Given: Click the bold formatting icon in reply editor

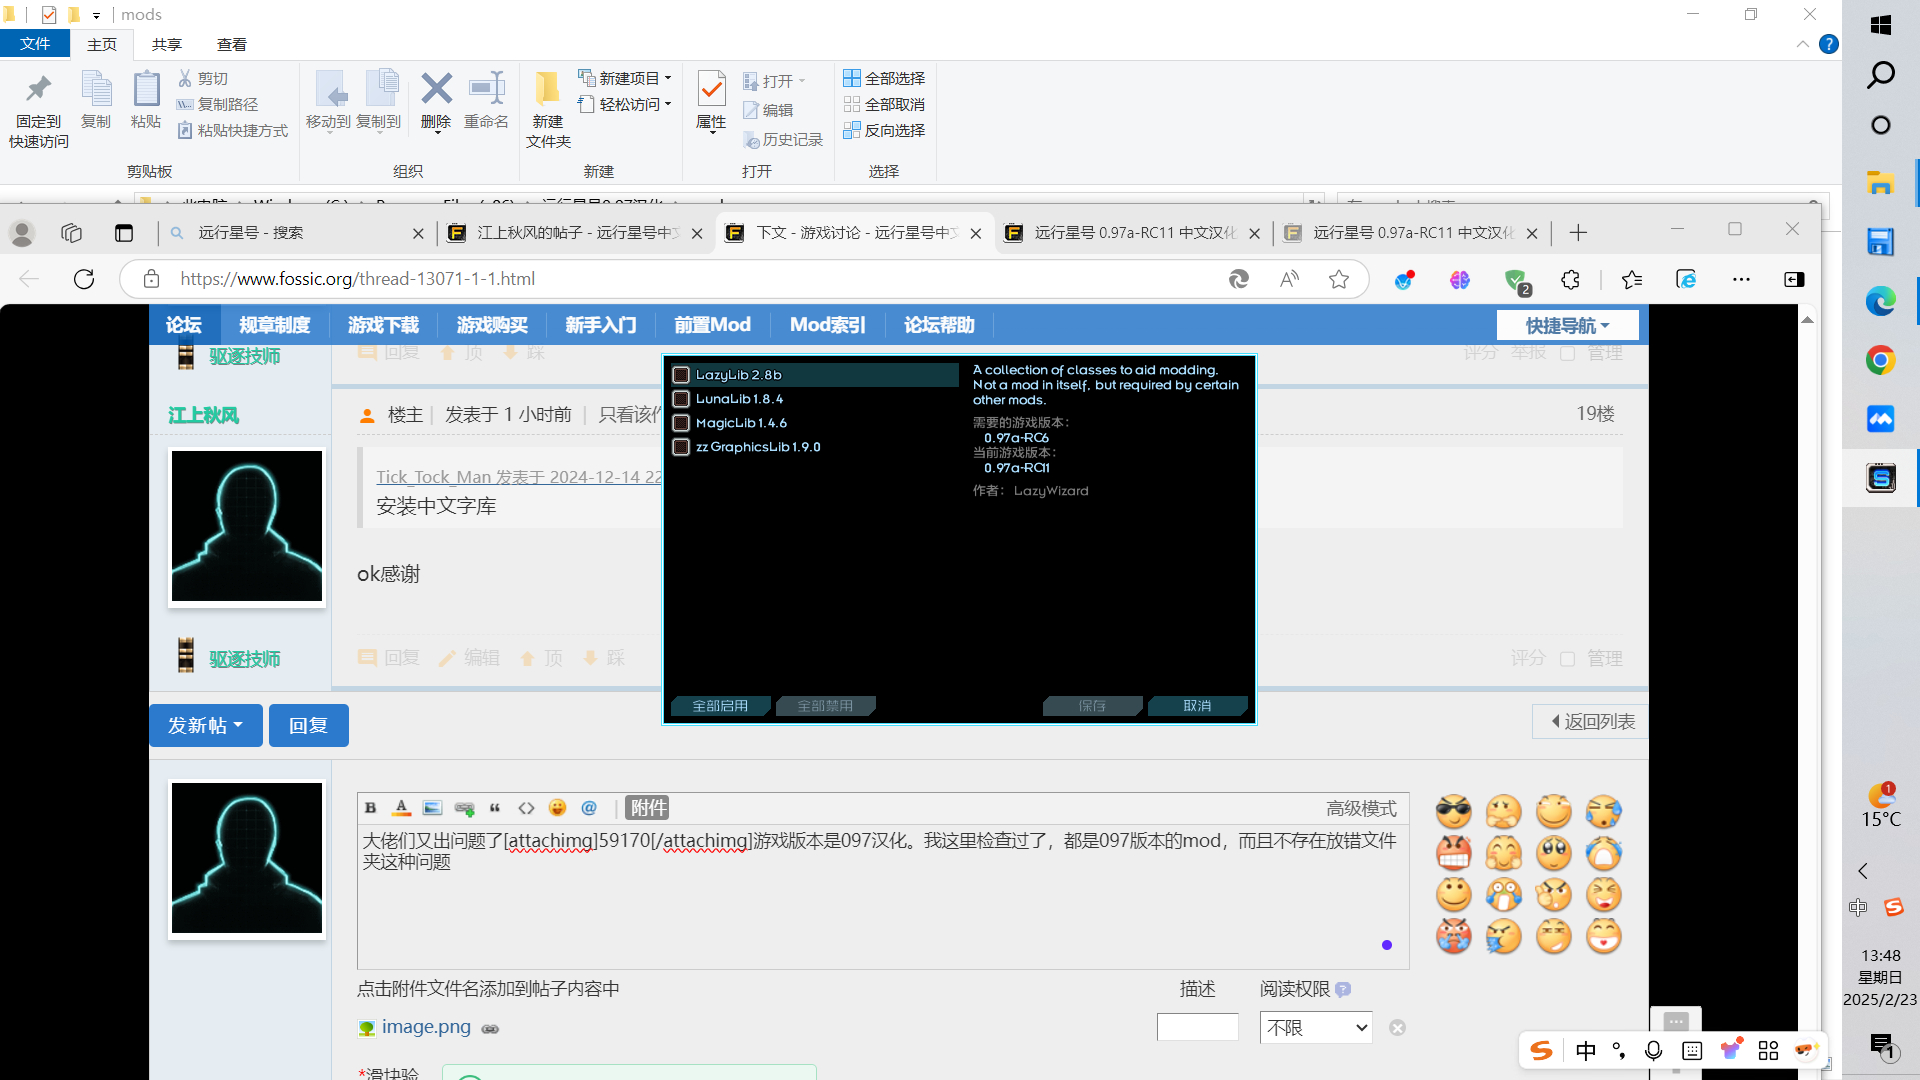Looking at the screenshot, I should pyautogui.click(x=370, y=808).
